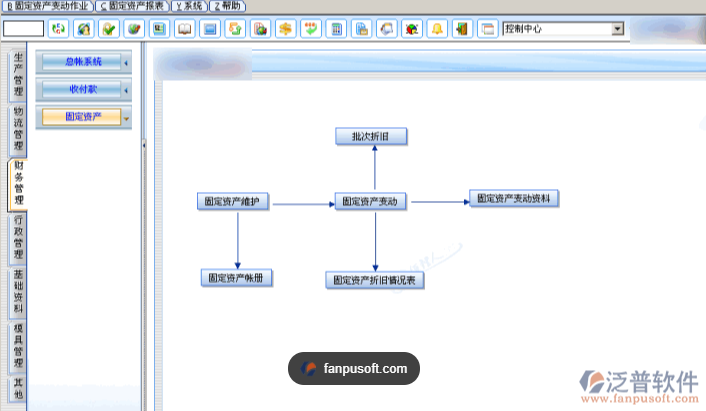Click the 总帐系统 panel button
Screen dimensions: 706x411
coord(81,62)
